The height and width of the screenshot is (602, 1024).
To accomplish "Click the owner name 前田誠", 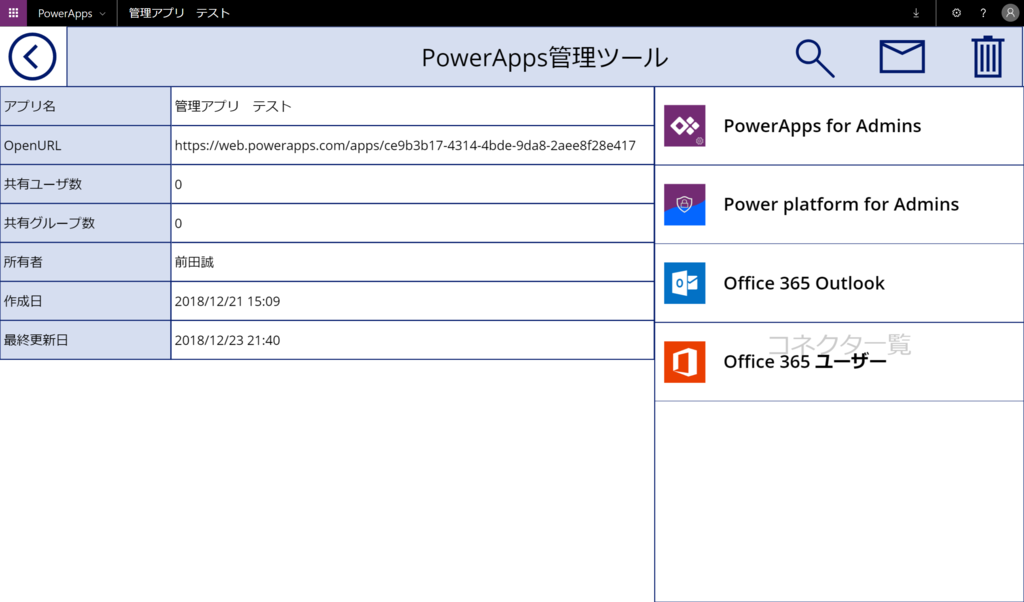I will click(x=194, y=262).
